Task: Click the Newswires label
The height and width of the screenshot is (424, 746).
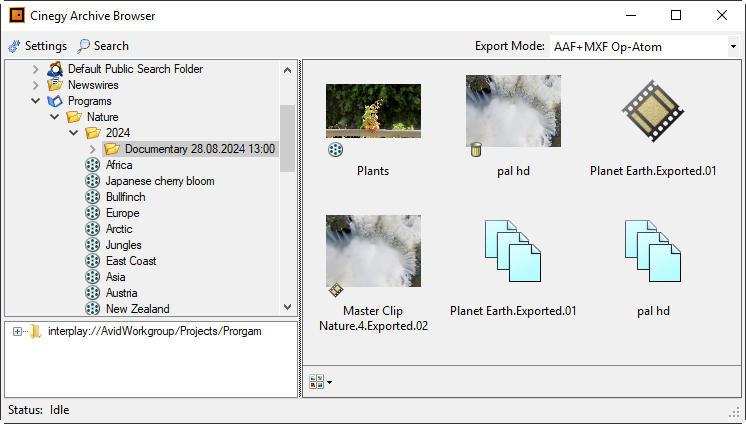Action: pyautogui.click(x=93, y=85)
